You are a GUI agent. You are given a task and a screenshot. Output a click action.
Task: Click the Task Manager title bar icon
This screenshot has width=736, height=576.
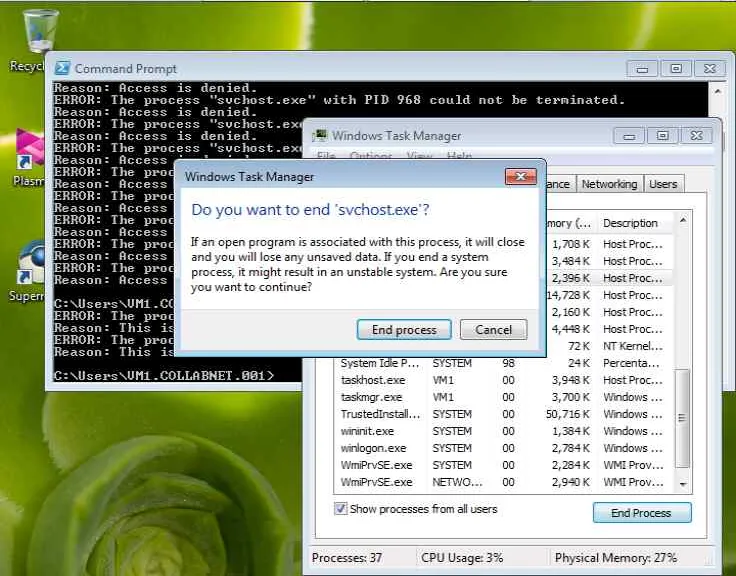pos(320,135)
